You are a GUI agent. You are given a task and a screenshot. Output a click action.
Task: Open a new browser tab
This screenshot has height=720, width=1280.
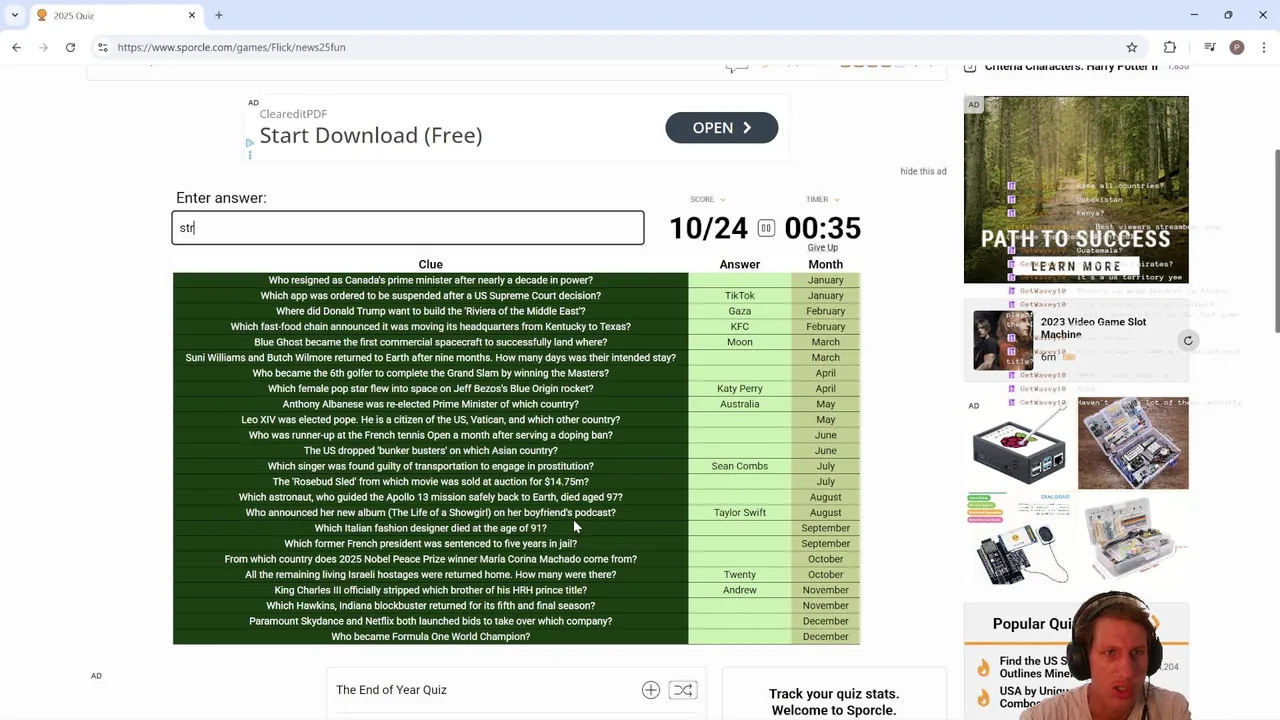(218, 15)
